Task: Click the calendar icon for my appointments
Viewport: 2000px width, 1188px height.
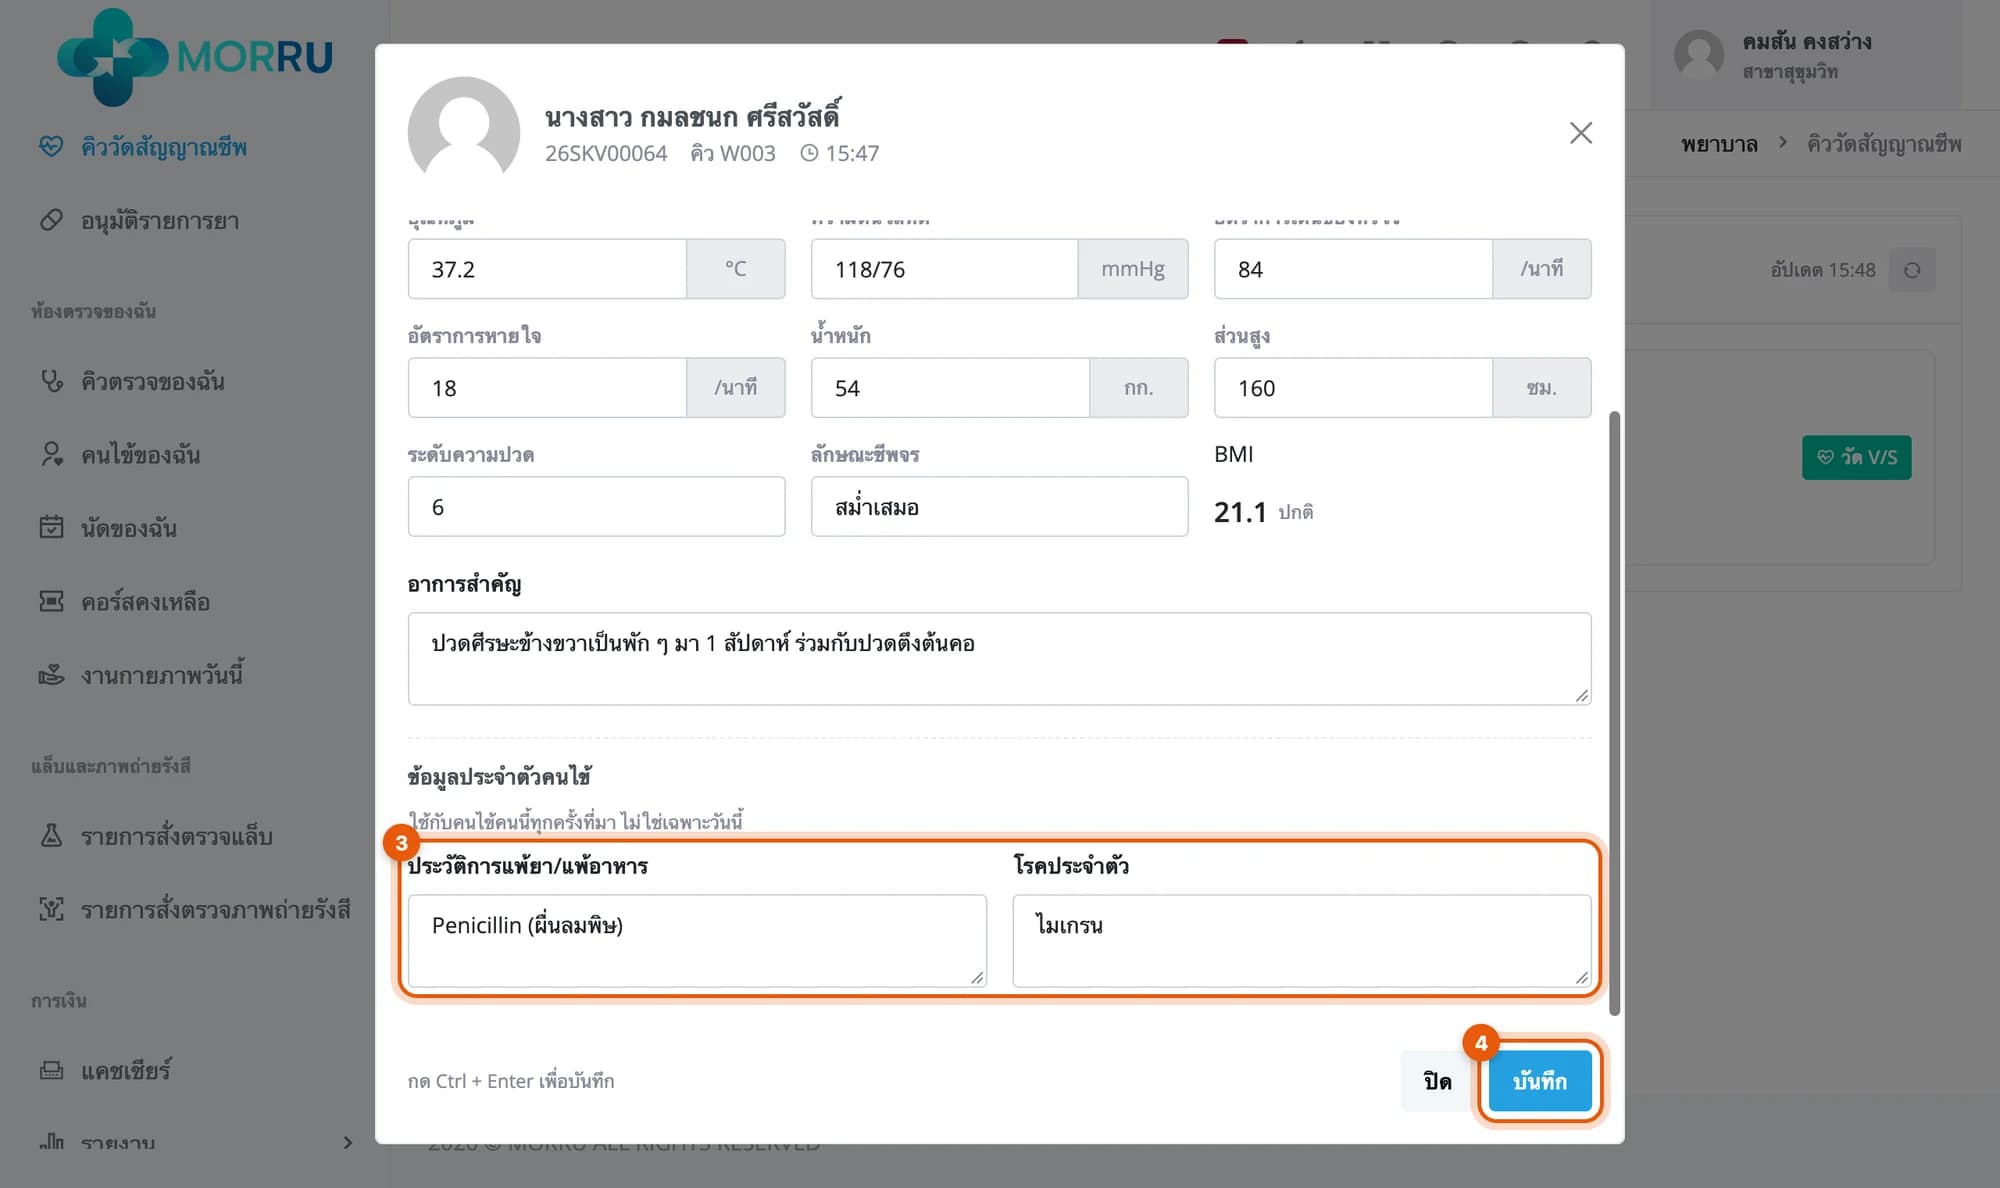Action: pyautogui.click(x=51, y=527)
